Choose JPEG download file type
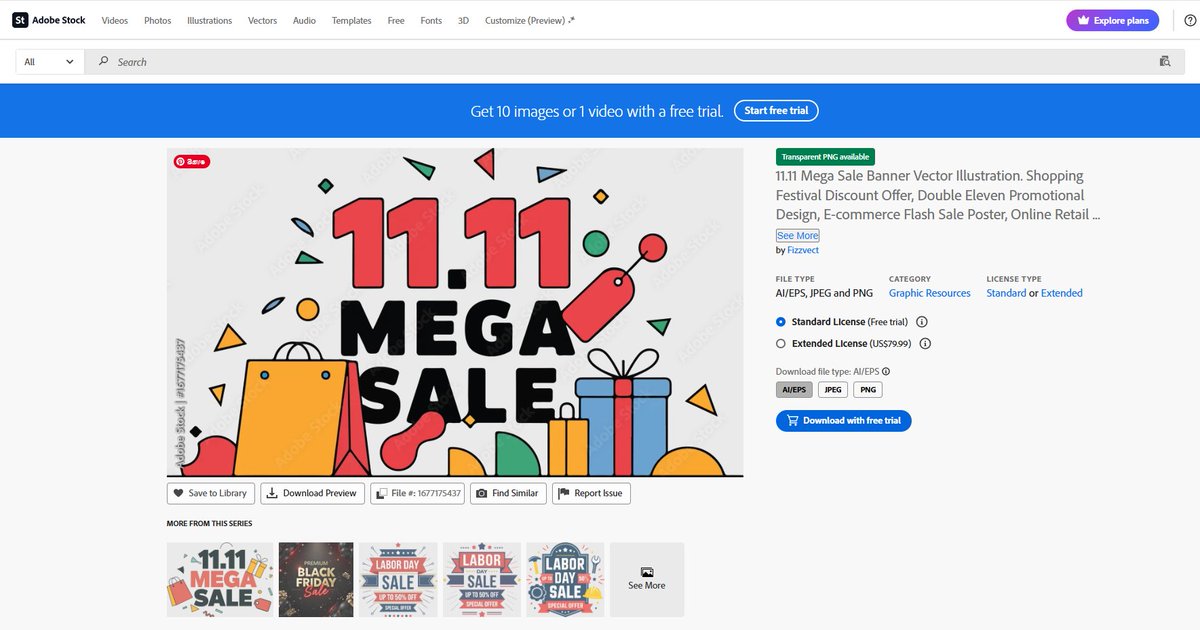Screen dimensions: 1200x630 pos(833,390)
